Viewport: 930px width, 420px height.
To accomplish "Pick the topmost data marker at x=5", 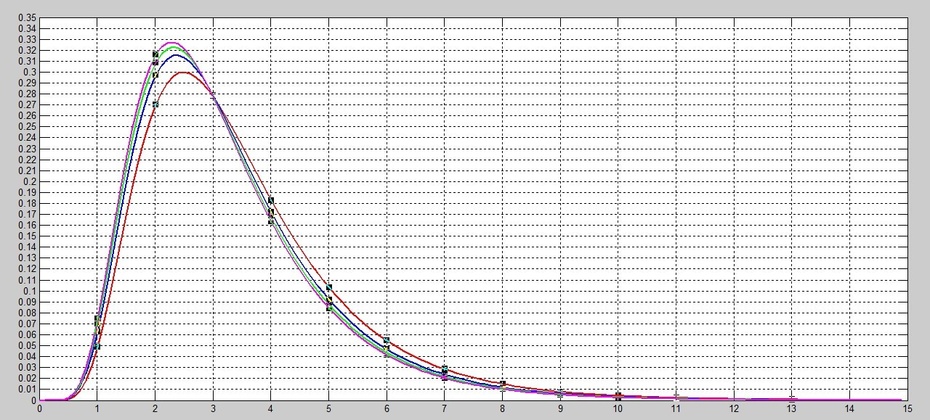I will 329,288.
